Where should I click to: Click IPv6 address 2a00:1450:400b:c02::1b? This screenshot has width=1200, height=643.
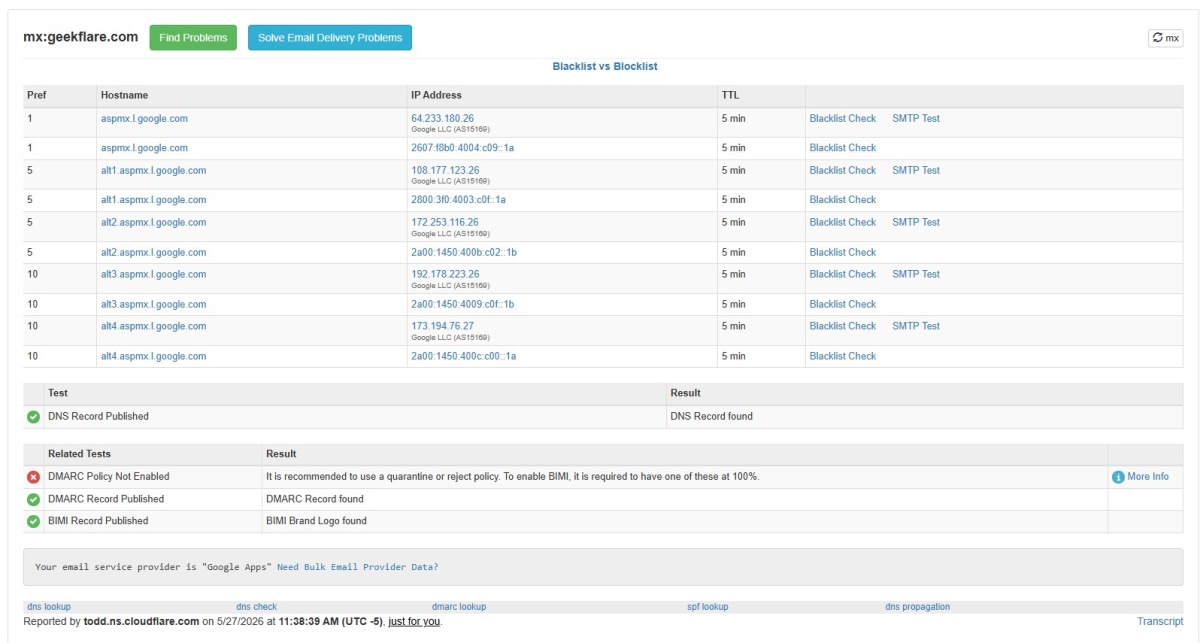pyautogui.click(x=464, y=253)
